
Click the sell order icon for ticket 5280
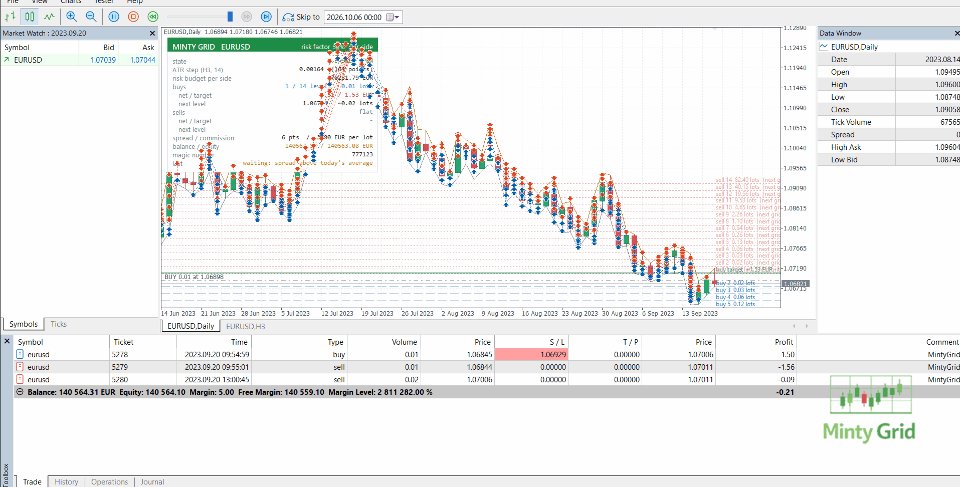[x=20, y=379]
